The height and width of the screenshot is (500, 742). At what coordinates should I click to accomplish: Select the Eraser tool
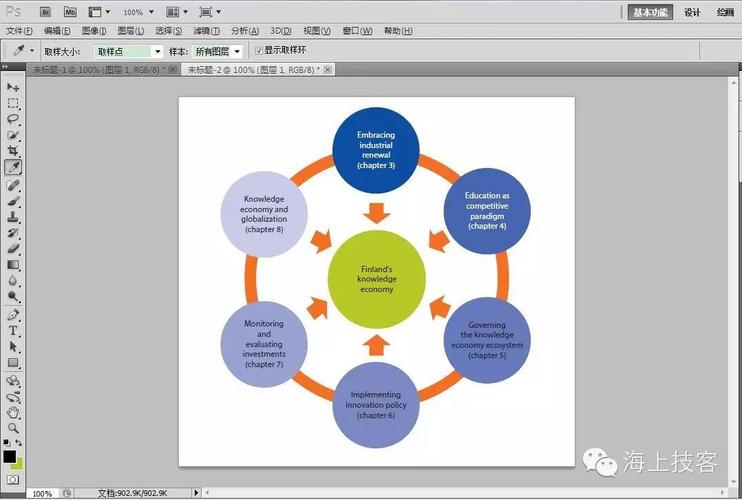pos(13,249)
